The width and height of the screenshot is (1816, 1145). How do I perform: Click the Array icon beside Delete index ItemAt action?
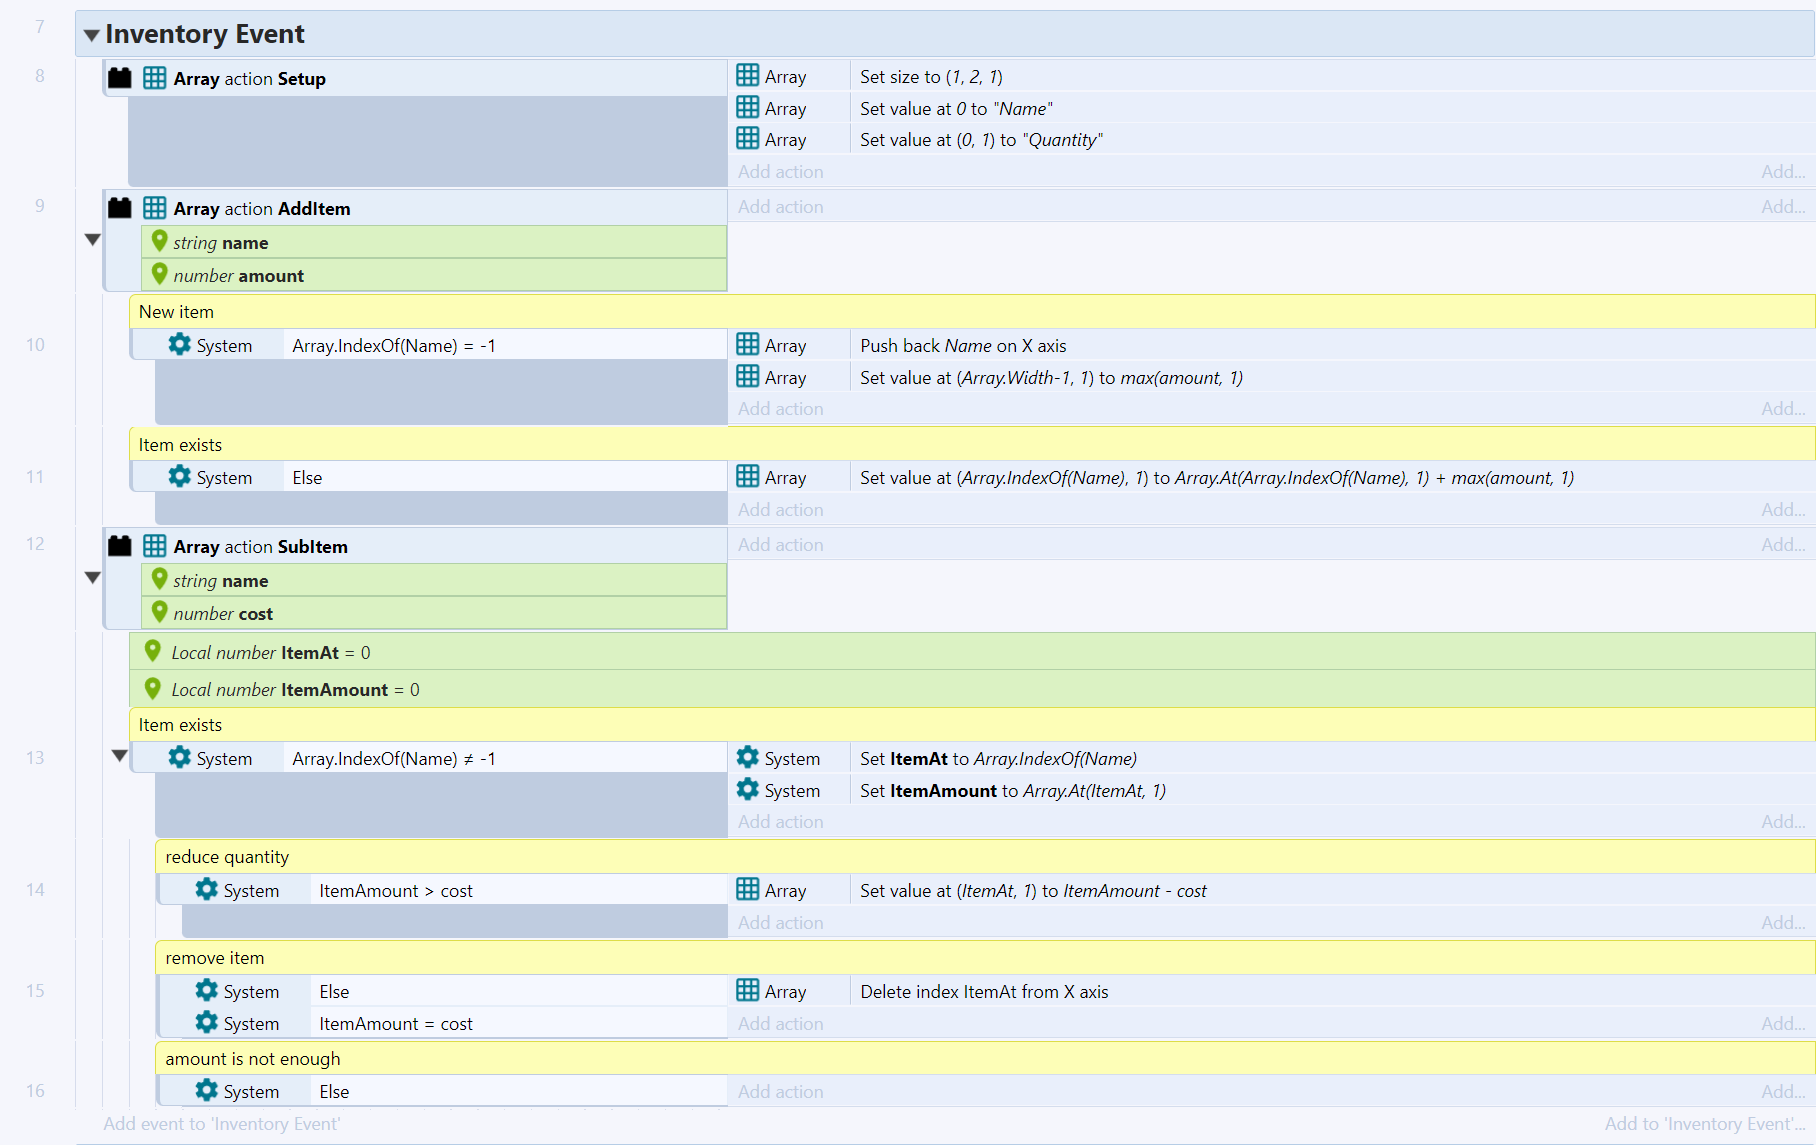pyautogui.click(x=747, y=991)
